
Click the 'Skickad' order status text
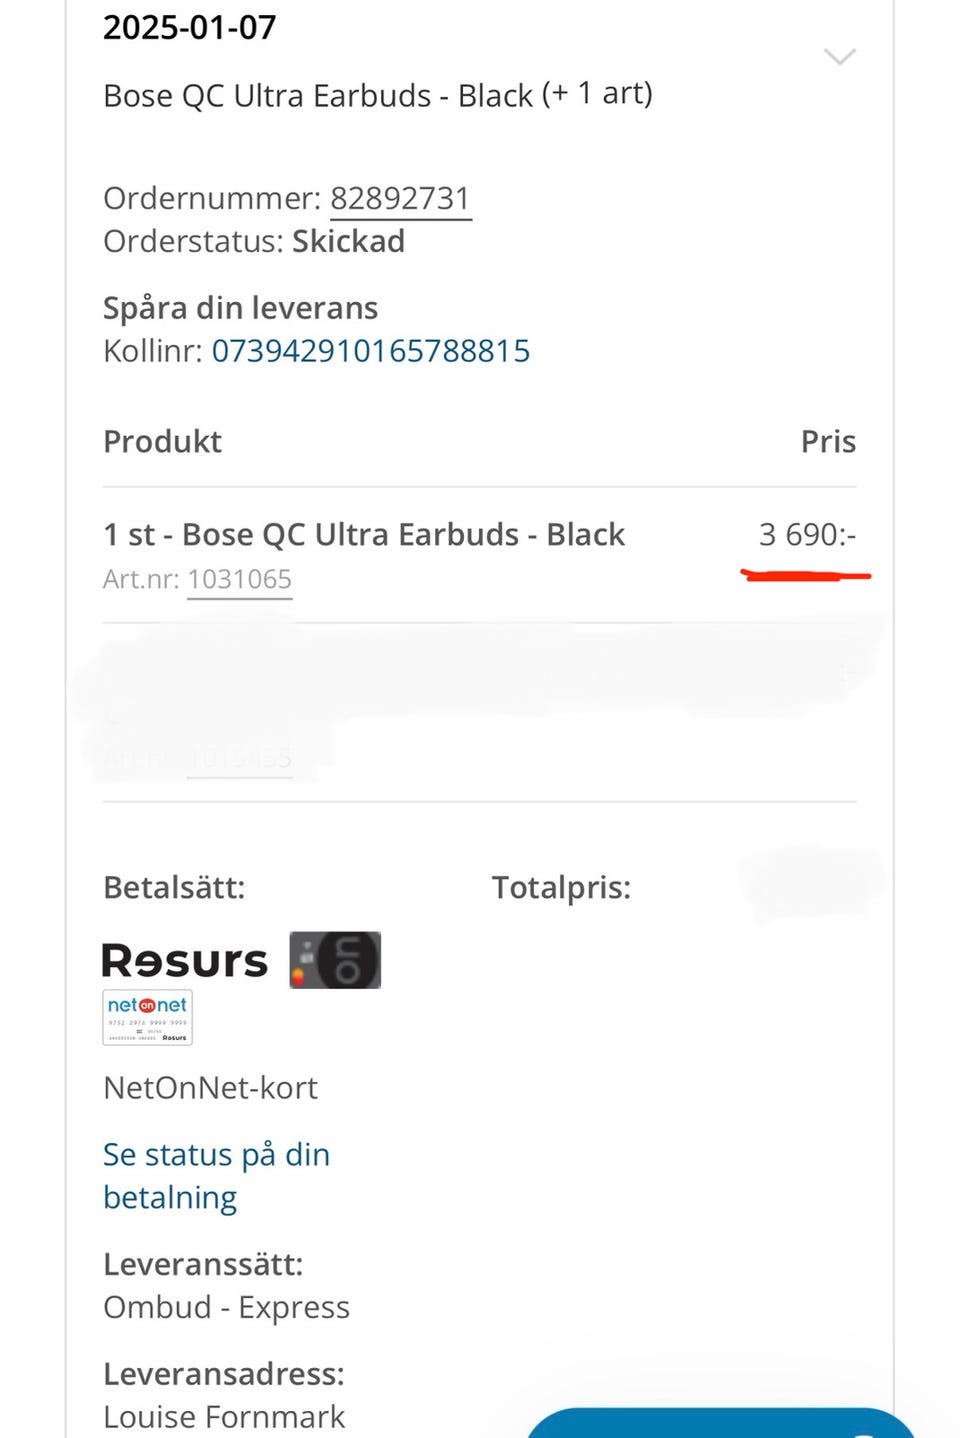348,241
